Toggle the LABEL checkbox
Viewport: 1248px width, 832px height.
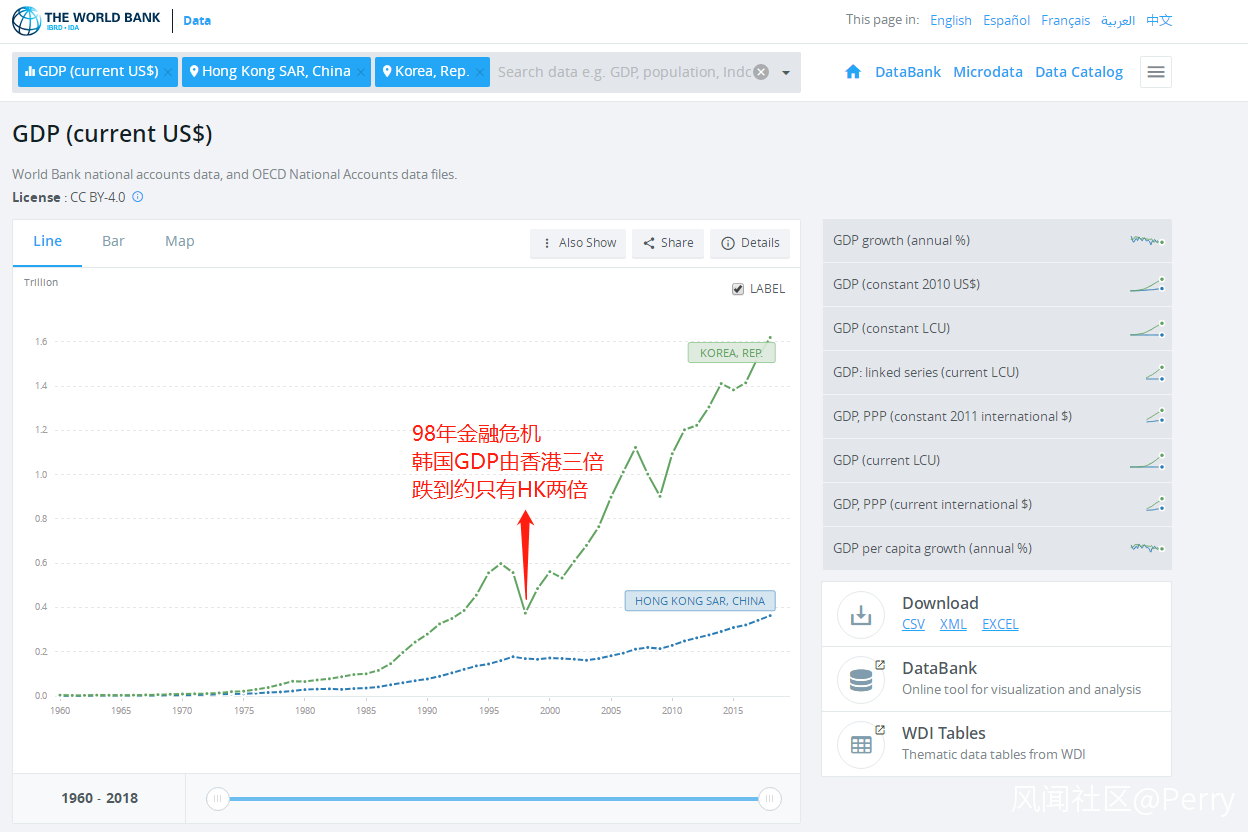click(739, 289)
